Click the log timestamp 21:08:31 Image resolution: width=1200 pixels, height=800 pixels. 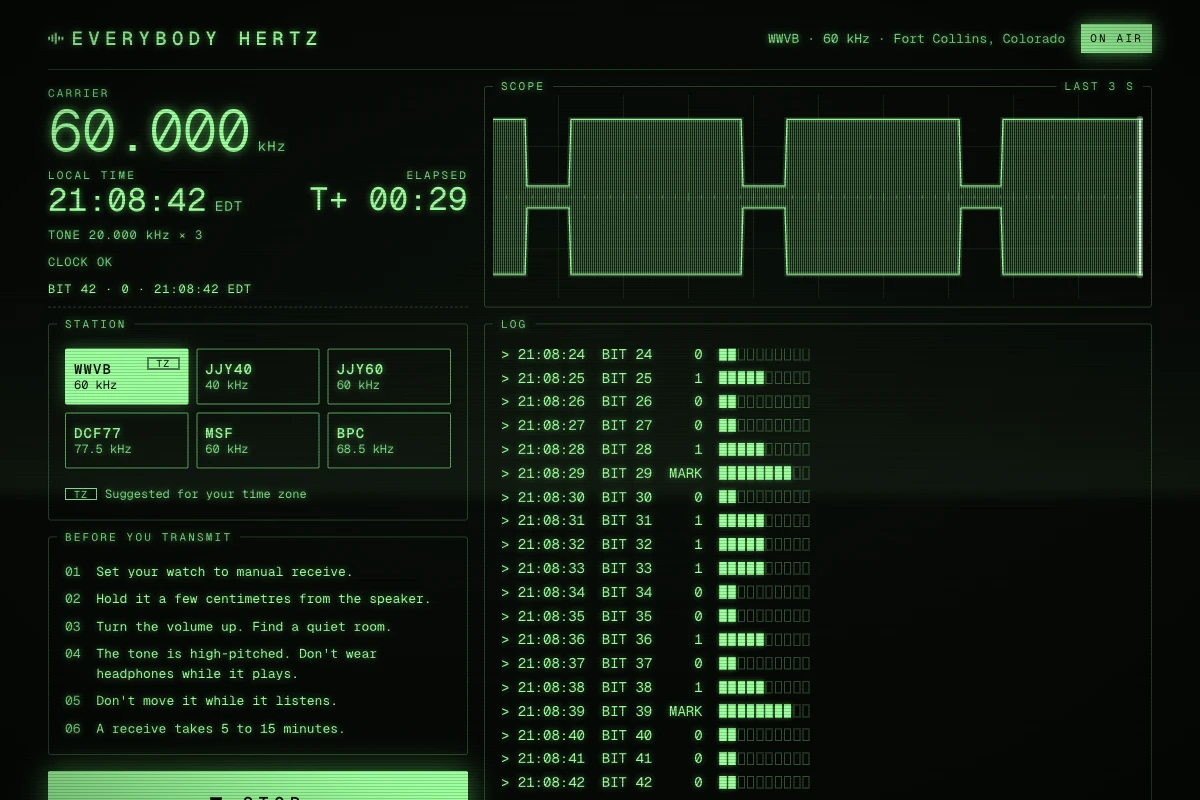(x=551, y=521)
